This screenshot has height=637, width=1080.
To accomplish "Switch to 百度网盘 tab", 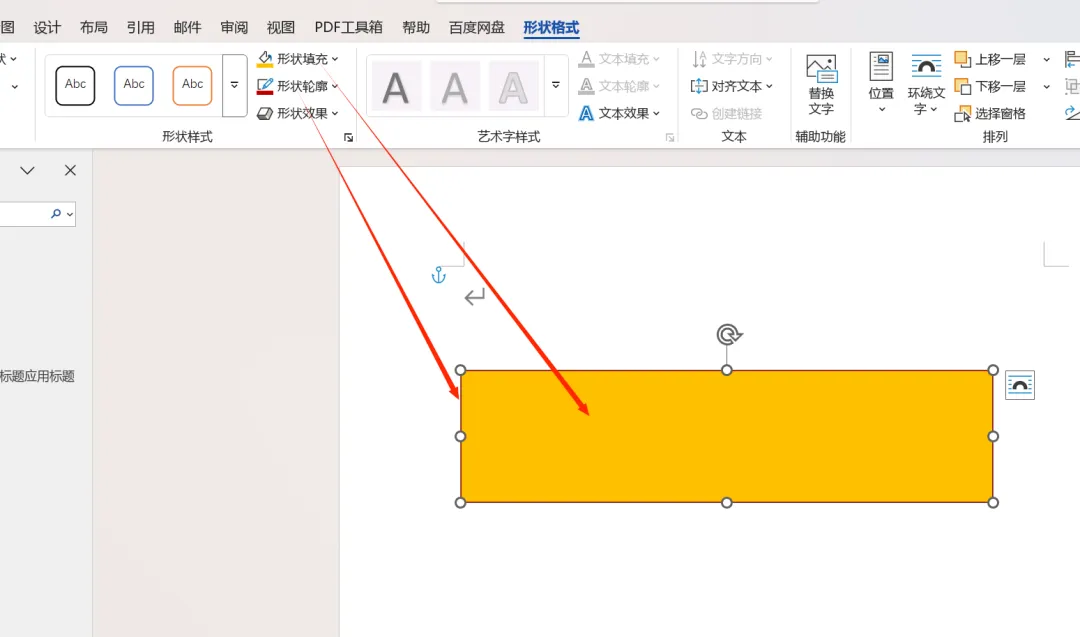I will click(x=477, y=28).
